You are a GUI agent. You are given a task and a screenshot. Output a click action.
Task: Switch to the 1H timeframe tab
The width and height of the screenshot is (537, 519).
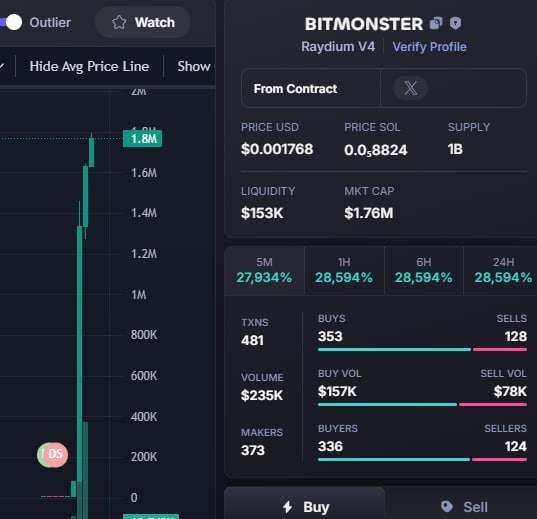tap(344, 271)
